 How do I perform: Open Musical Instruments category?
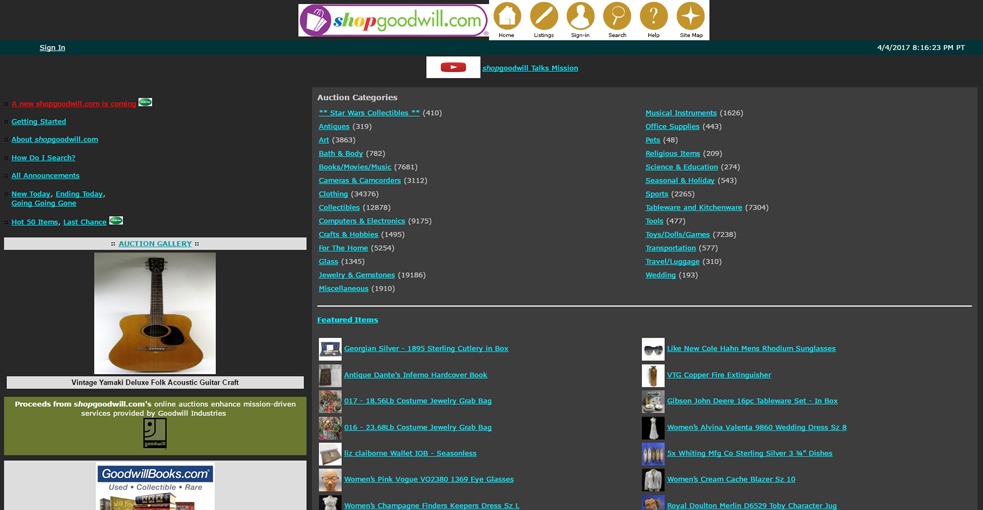click(681, 113)
